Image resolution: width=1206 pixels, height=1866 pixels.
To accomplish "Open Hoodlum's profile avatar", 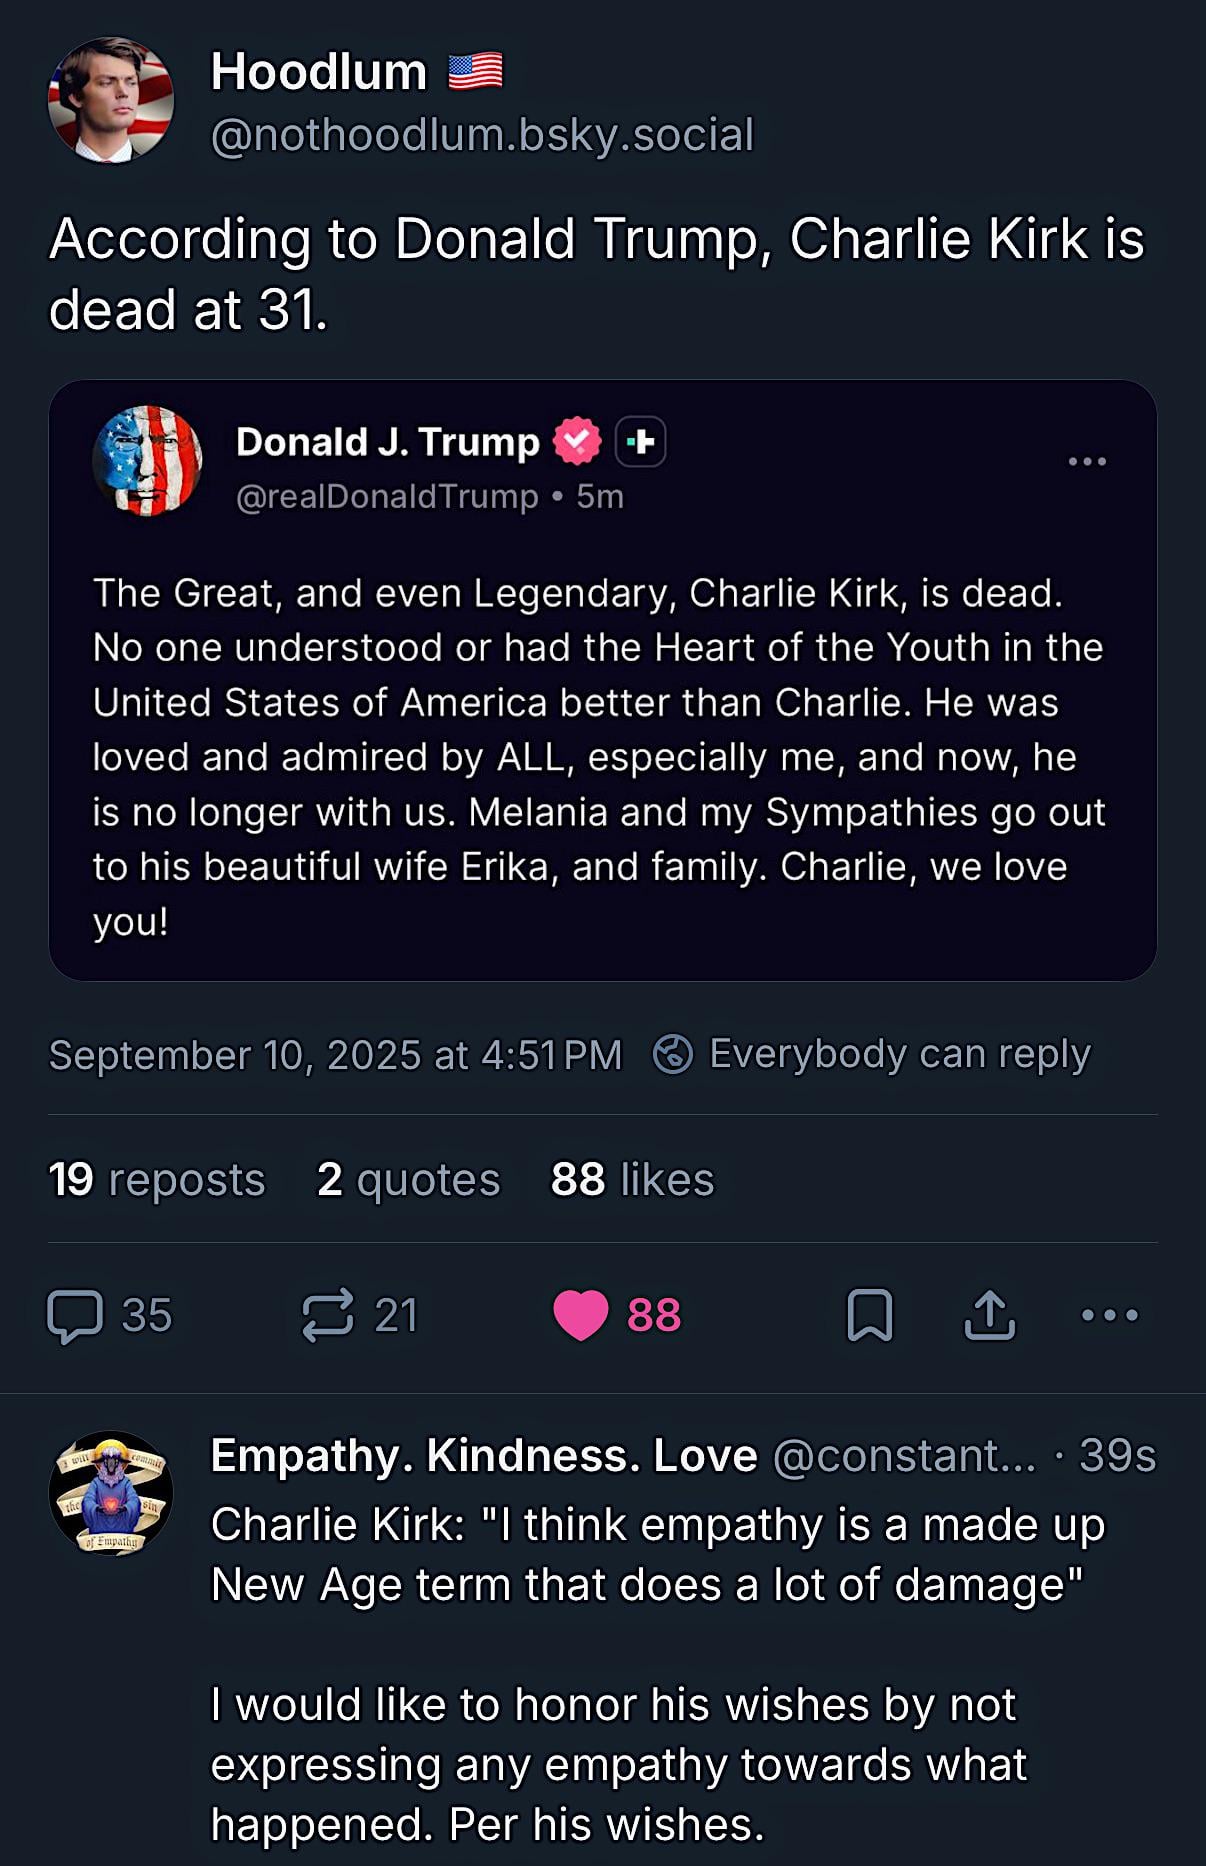I will [x=111, y=100].
